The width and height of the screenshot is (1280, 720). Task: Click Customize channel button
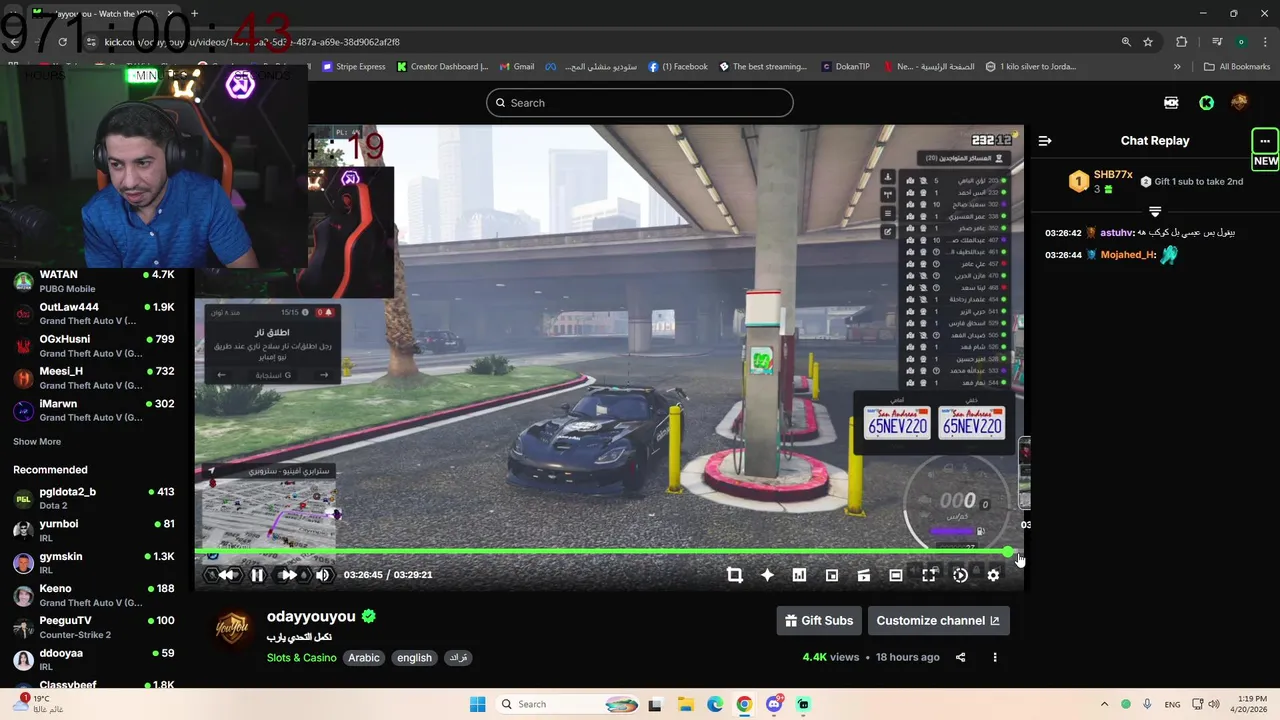938,620
